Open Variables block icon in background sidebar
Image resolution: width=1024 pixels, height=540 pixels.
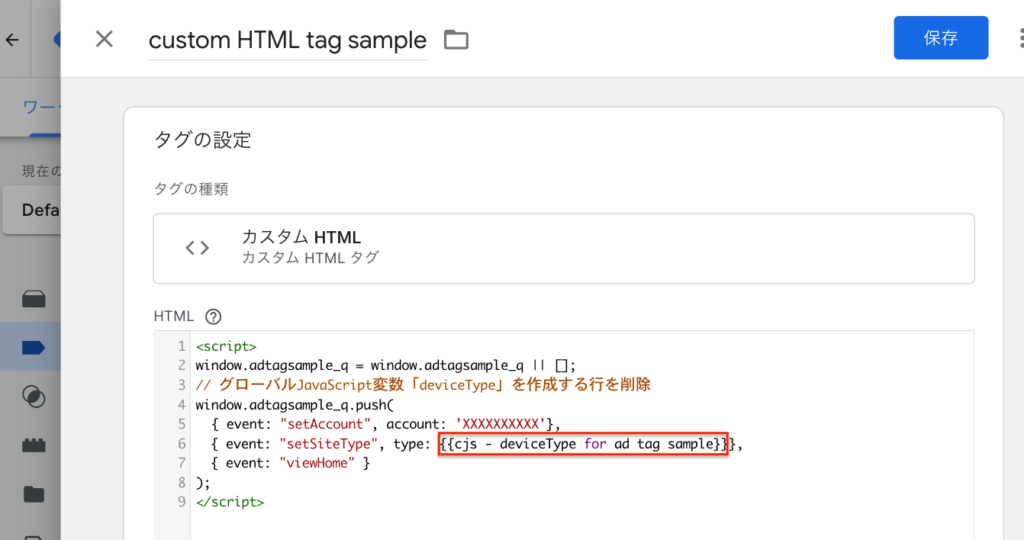coord(33,445)
